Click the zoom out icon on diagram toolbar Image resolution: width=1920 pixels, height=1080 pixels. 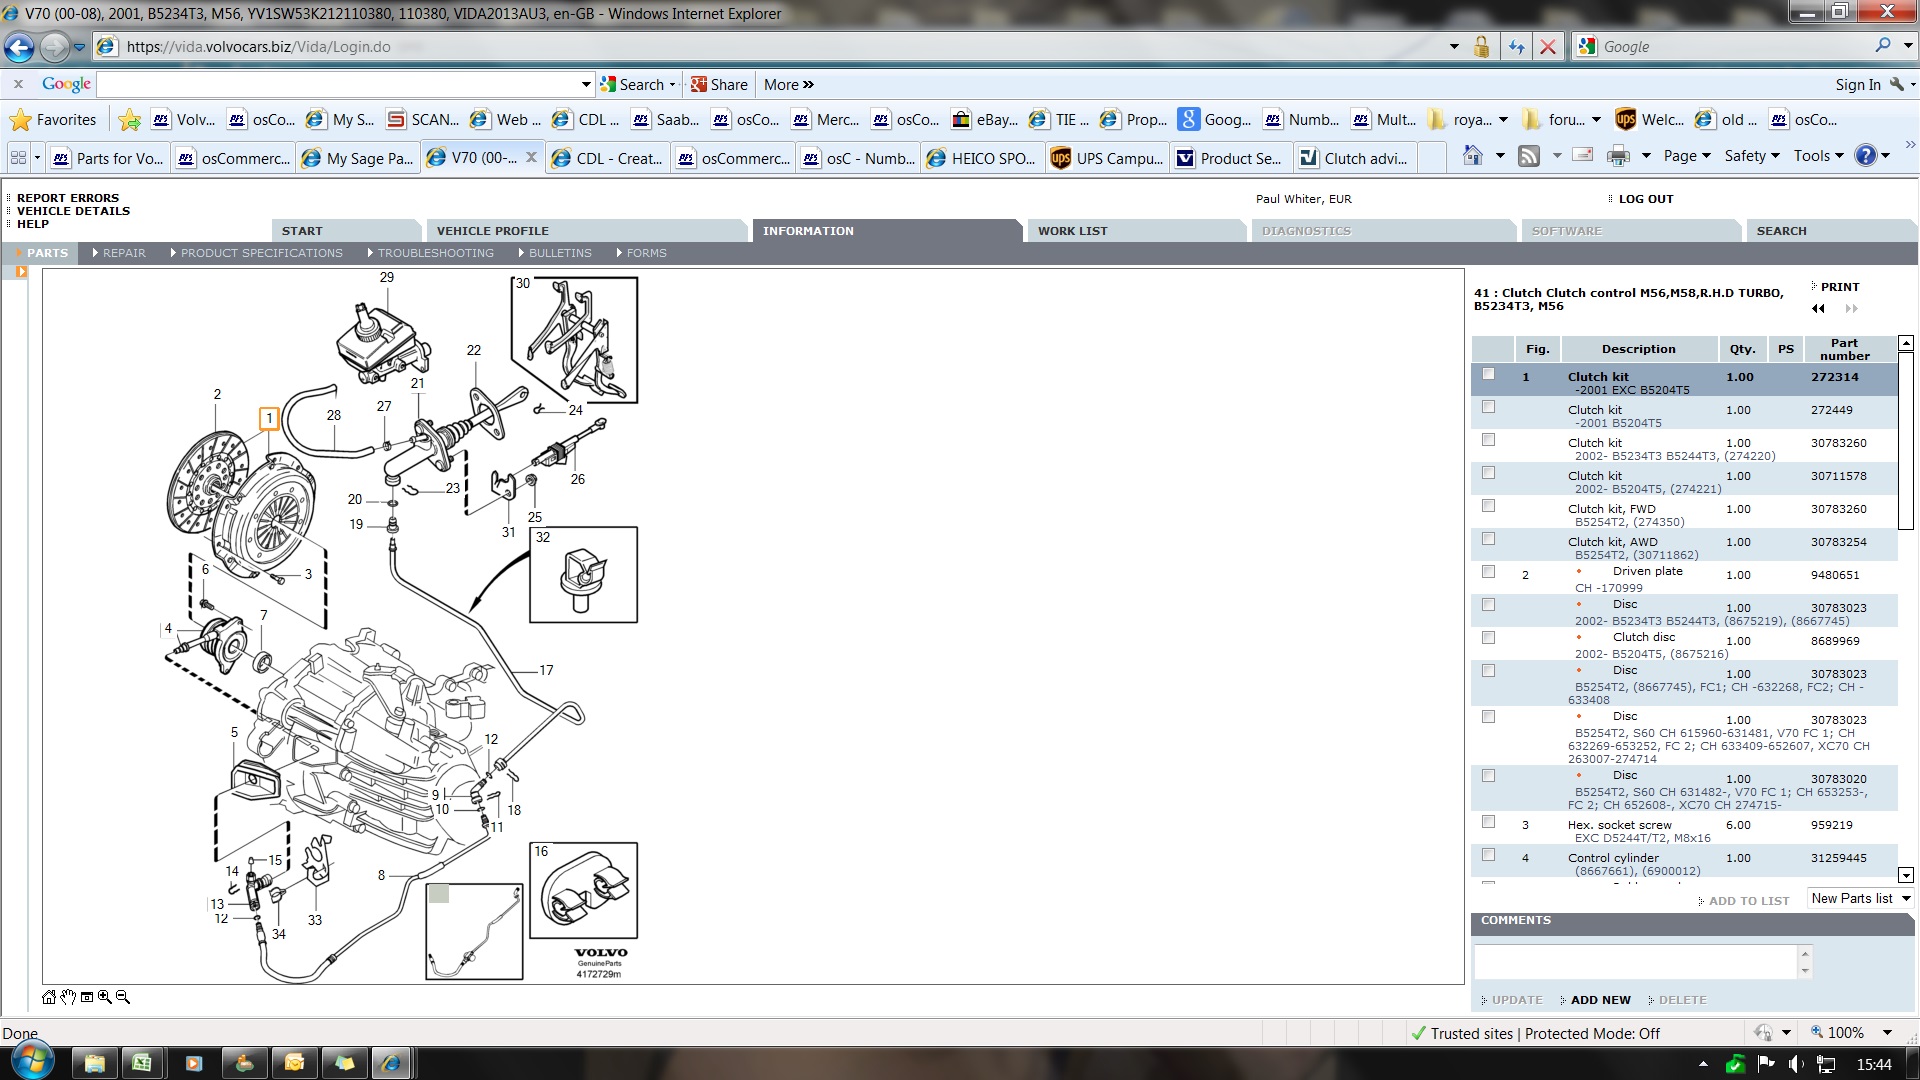[124, 997]
